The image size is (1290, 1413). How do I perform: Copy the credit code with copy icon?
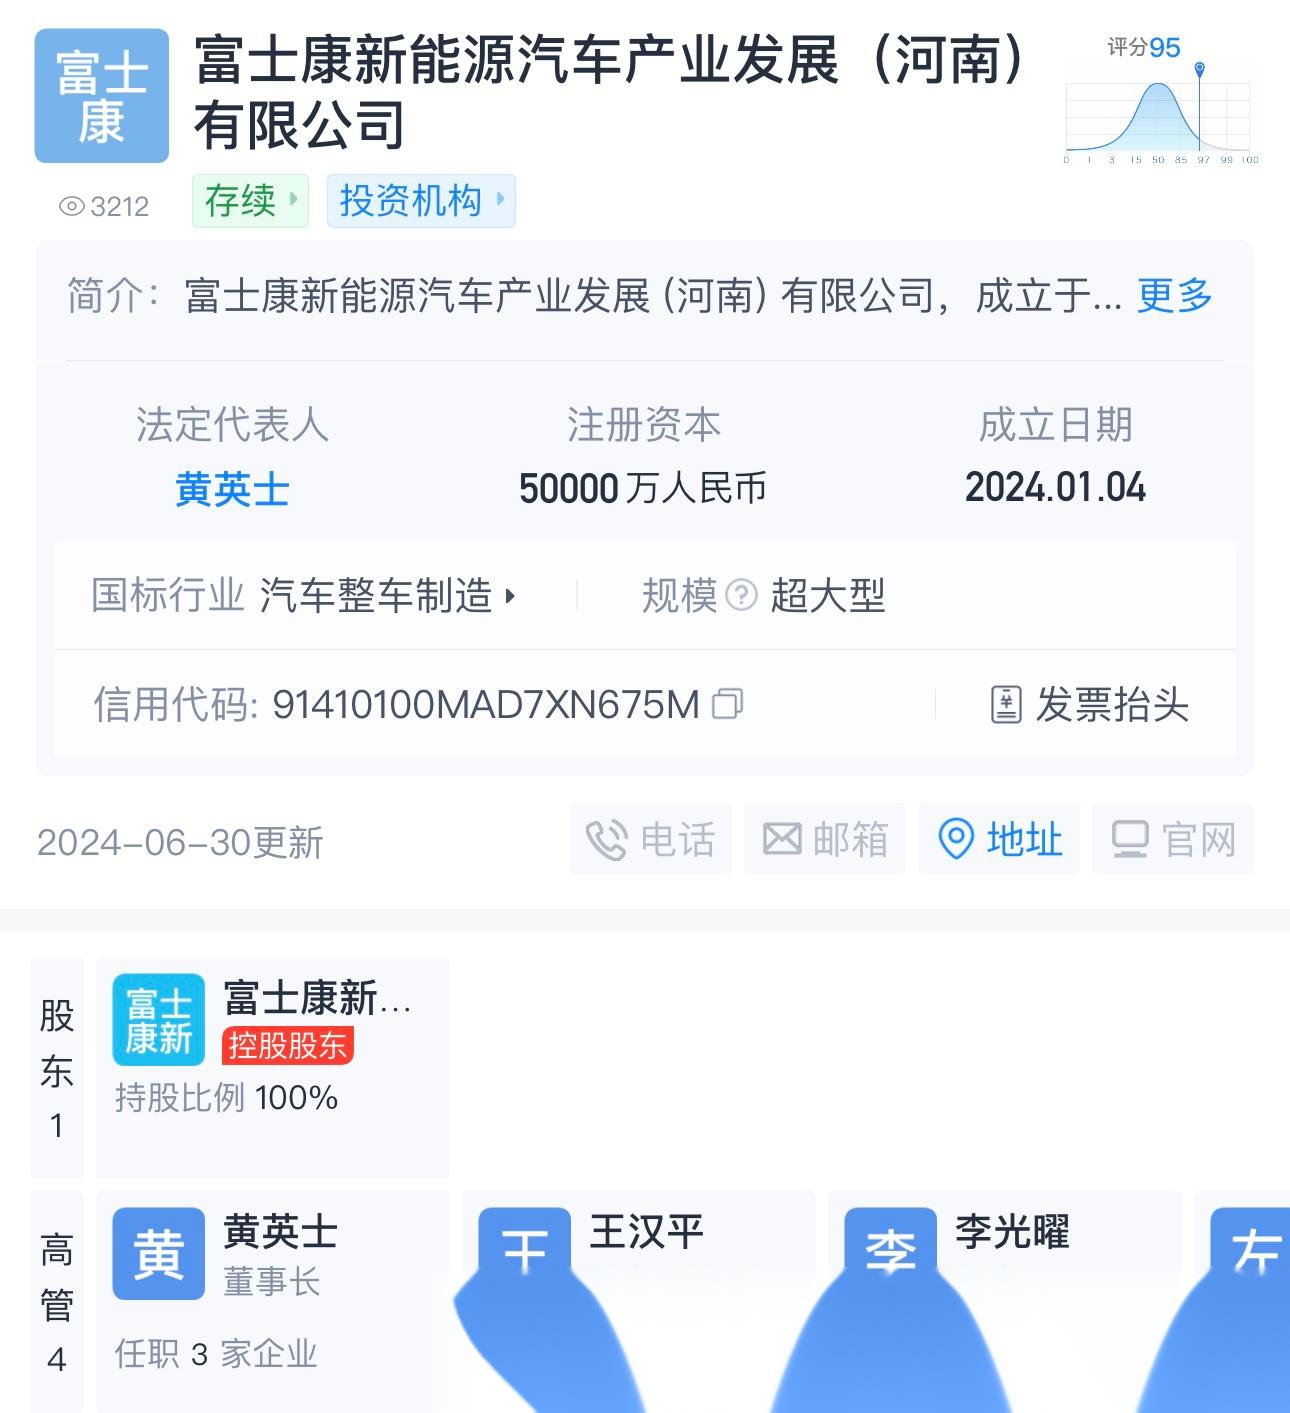pyautogui.click(x=727, y=705)
